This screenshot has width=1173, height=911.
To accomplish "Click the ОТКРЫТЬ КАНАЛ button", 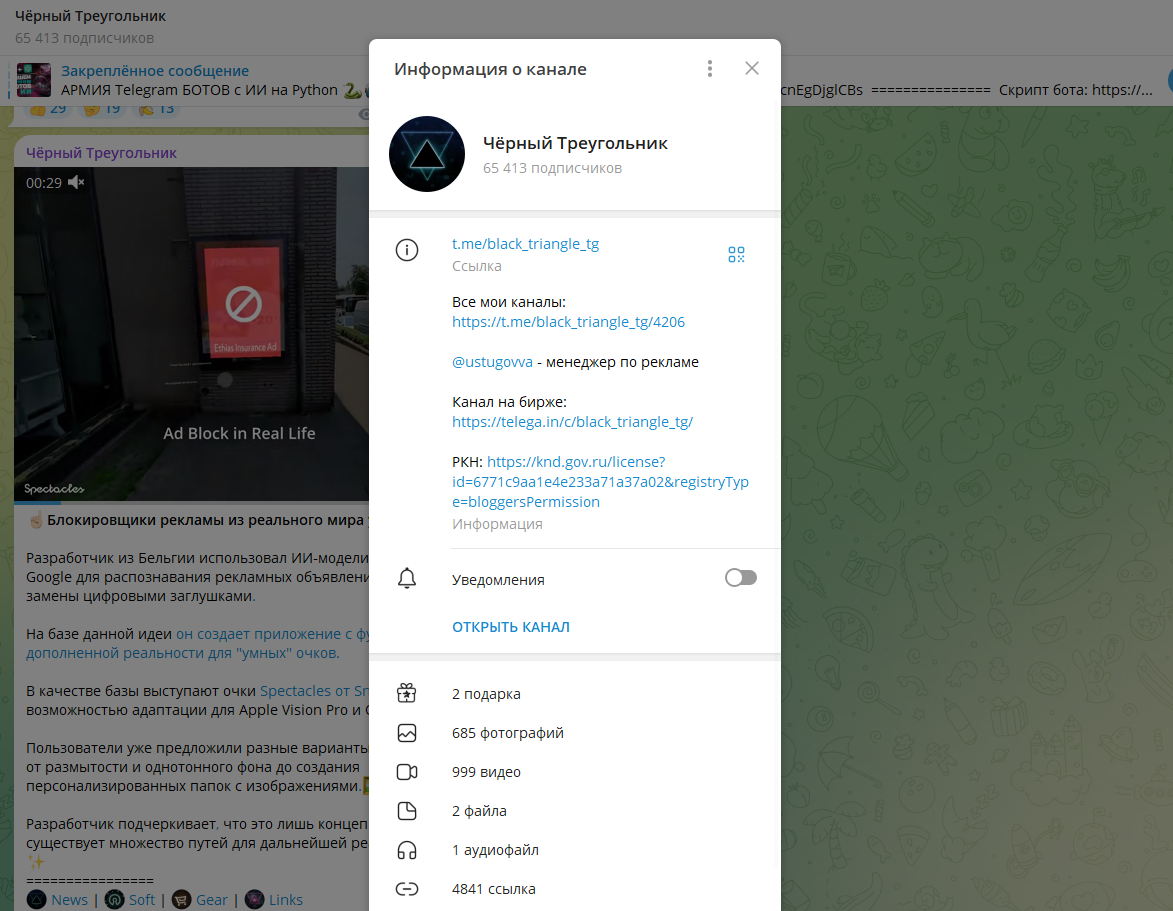I will point(511,627).
